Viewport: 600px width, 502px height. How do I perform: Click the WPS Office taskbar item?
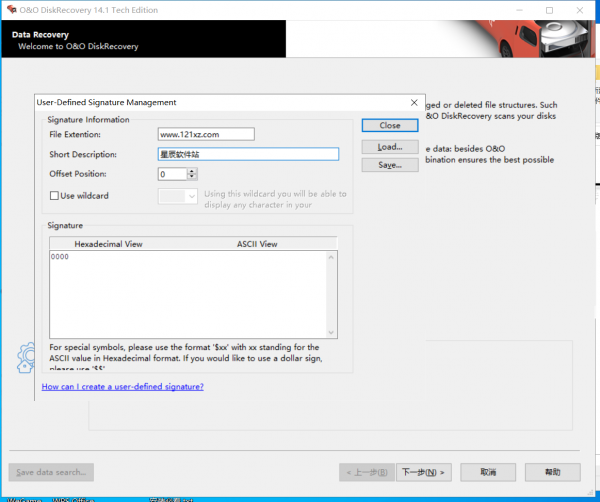(x=73, y=500)
